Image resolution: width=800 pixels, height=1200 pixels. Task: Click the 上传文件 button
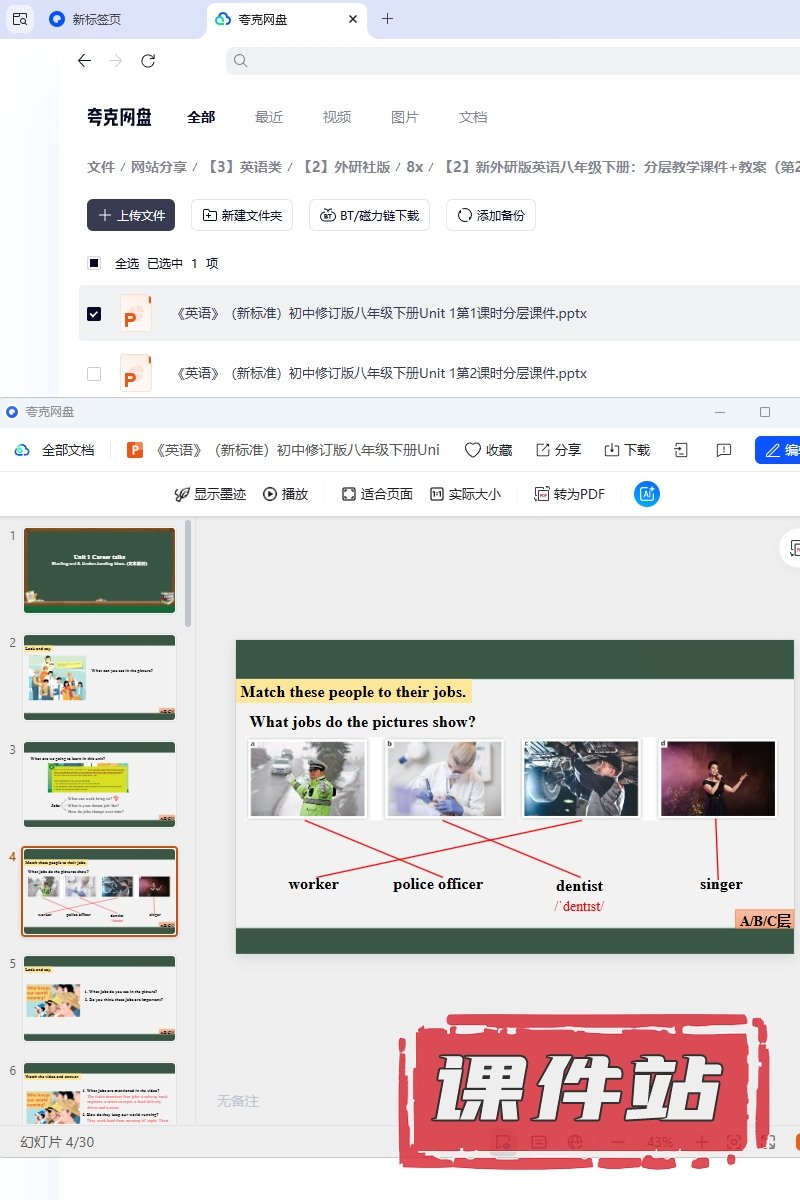131,215
